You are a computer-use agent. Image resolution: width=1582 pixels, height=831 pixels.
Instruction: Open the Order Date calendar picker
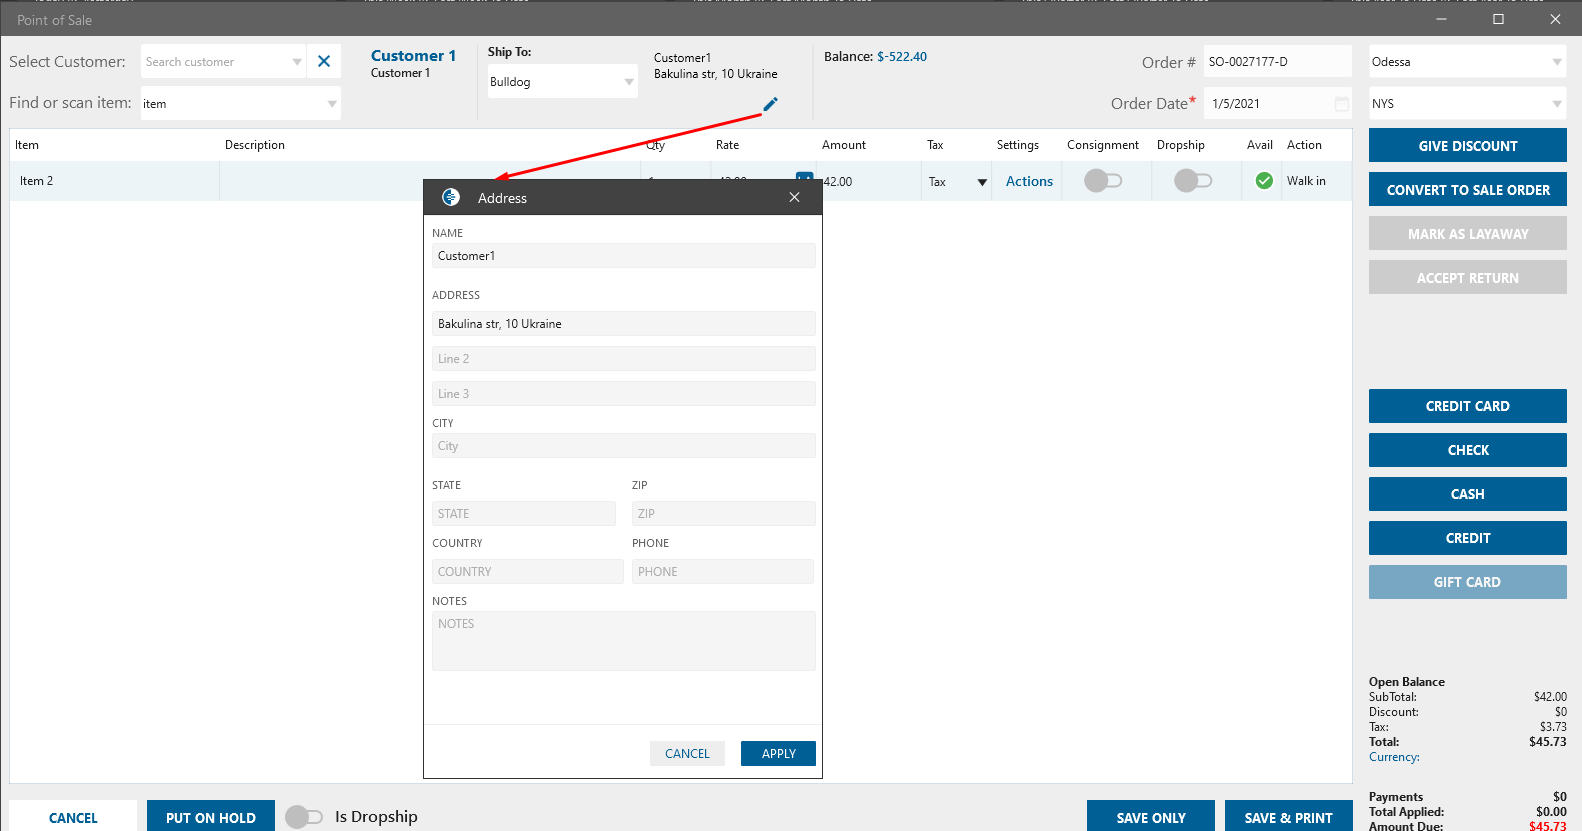click(1342, 104)
